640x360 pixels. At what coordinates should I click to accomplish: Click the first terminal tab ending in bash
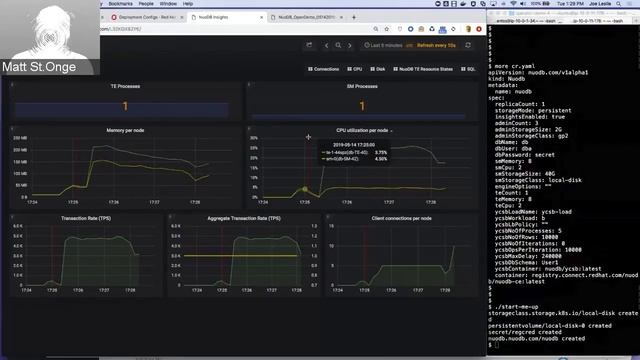tap(525, 20)
